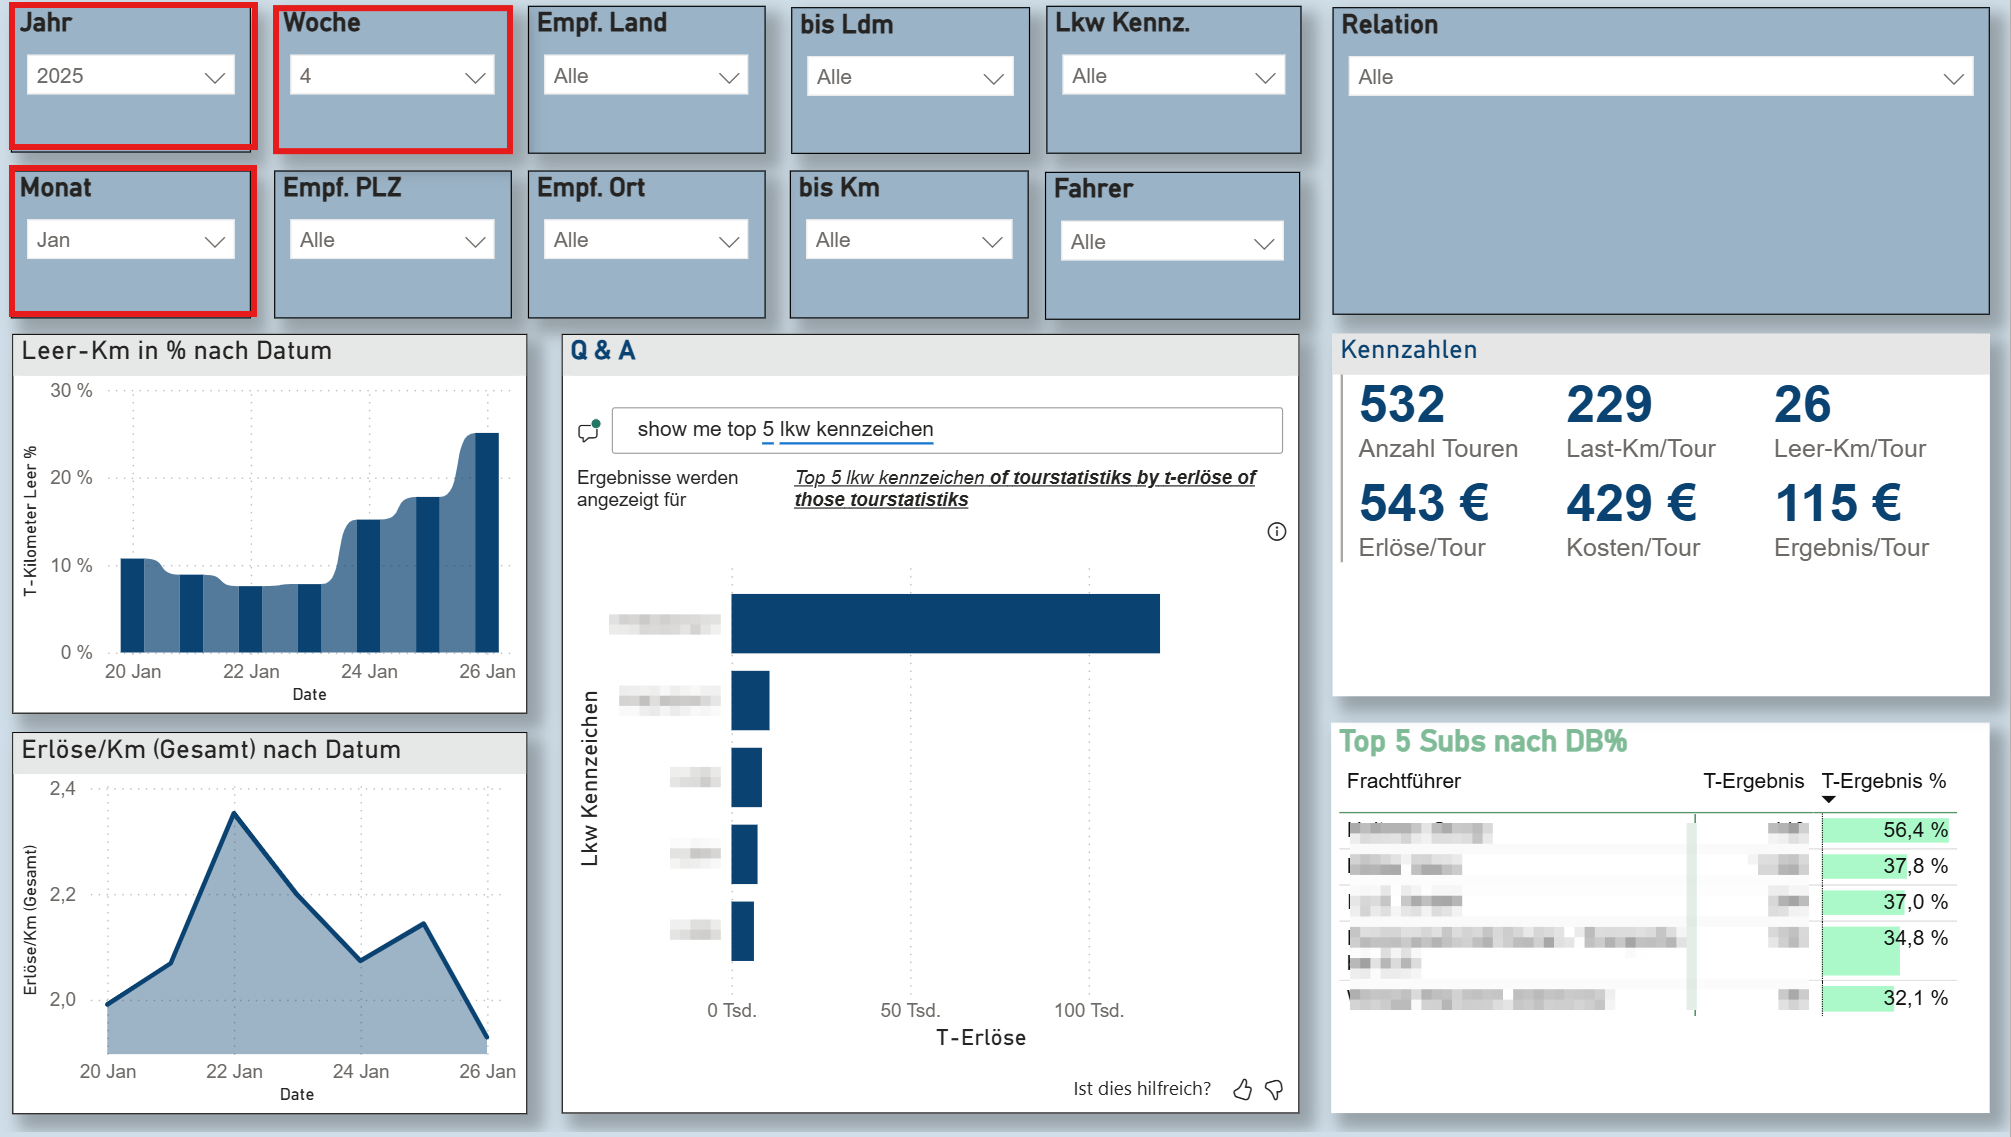Sort by T-Ergebnis column header

click(x=1753, y=781)
